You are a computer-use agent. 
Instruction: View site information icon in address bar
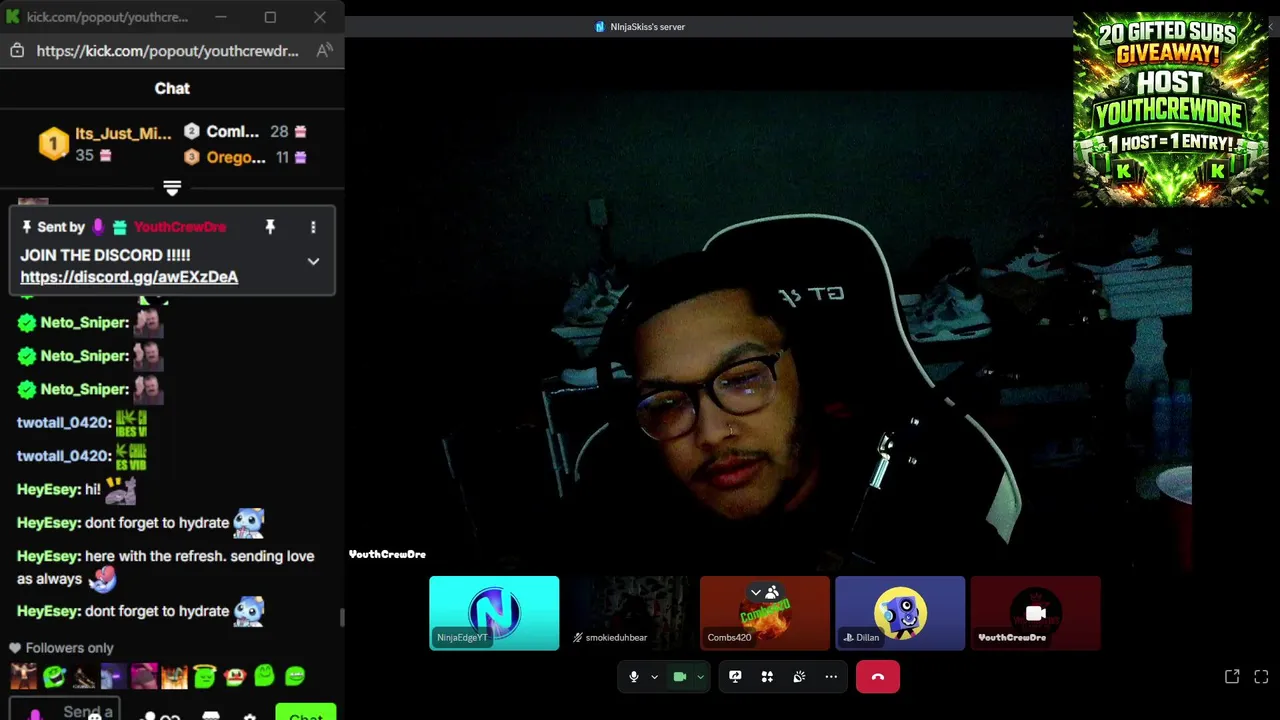coord(17,51)
